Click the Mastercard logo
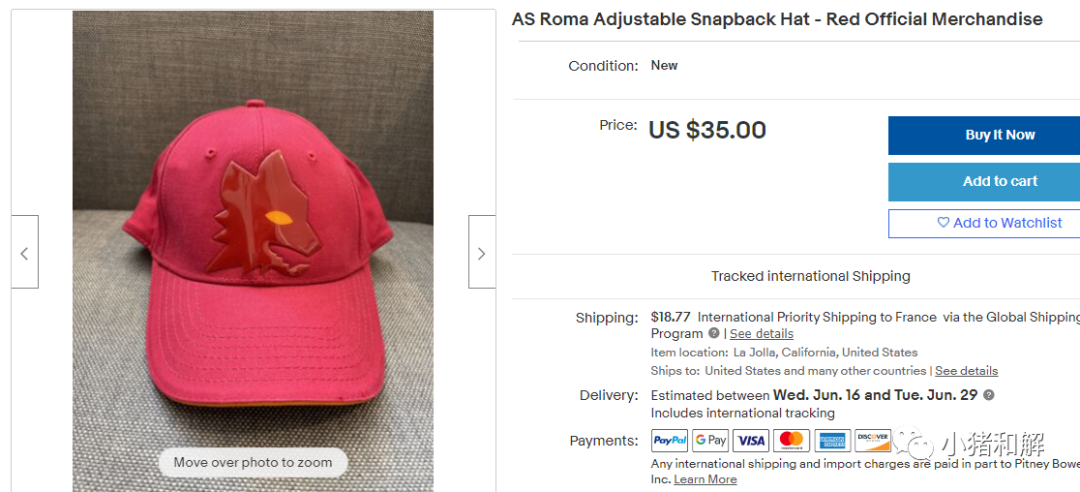The height and width of the screenshot is (492, 1080). [791, 440]
